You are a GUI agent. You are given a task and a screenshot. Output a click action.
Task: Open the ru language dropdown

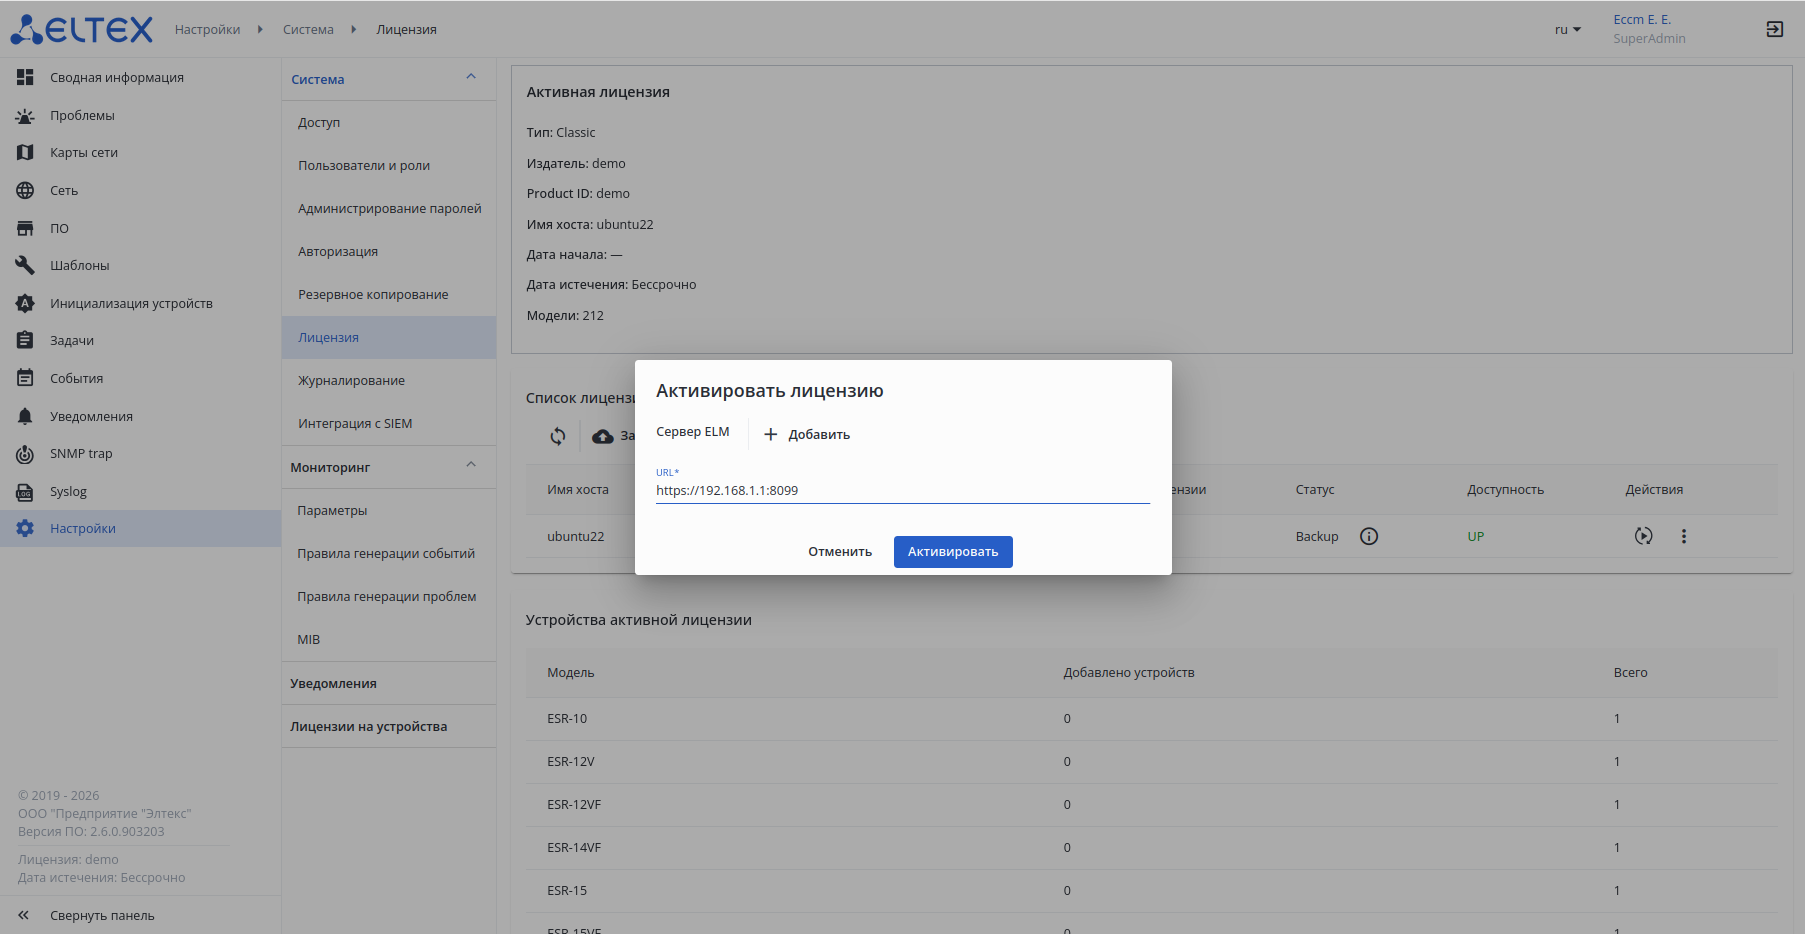point(1567,30)
